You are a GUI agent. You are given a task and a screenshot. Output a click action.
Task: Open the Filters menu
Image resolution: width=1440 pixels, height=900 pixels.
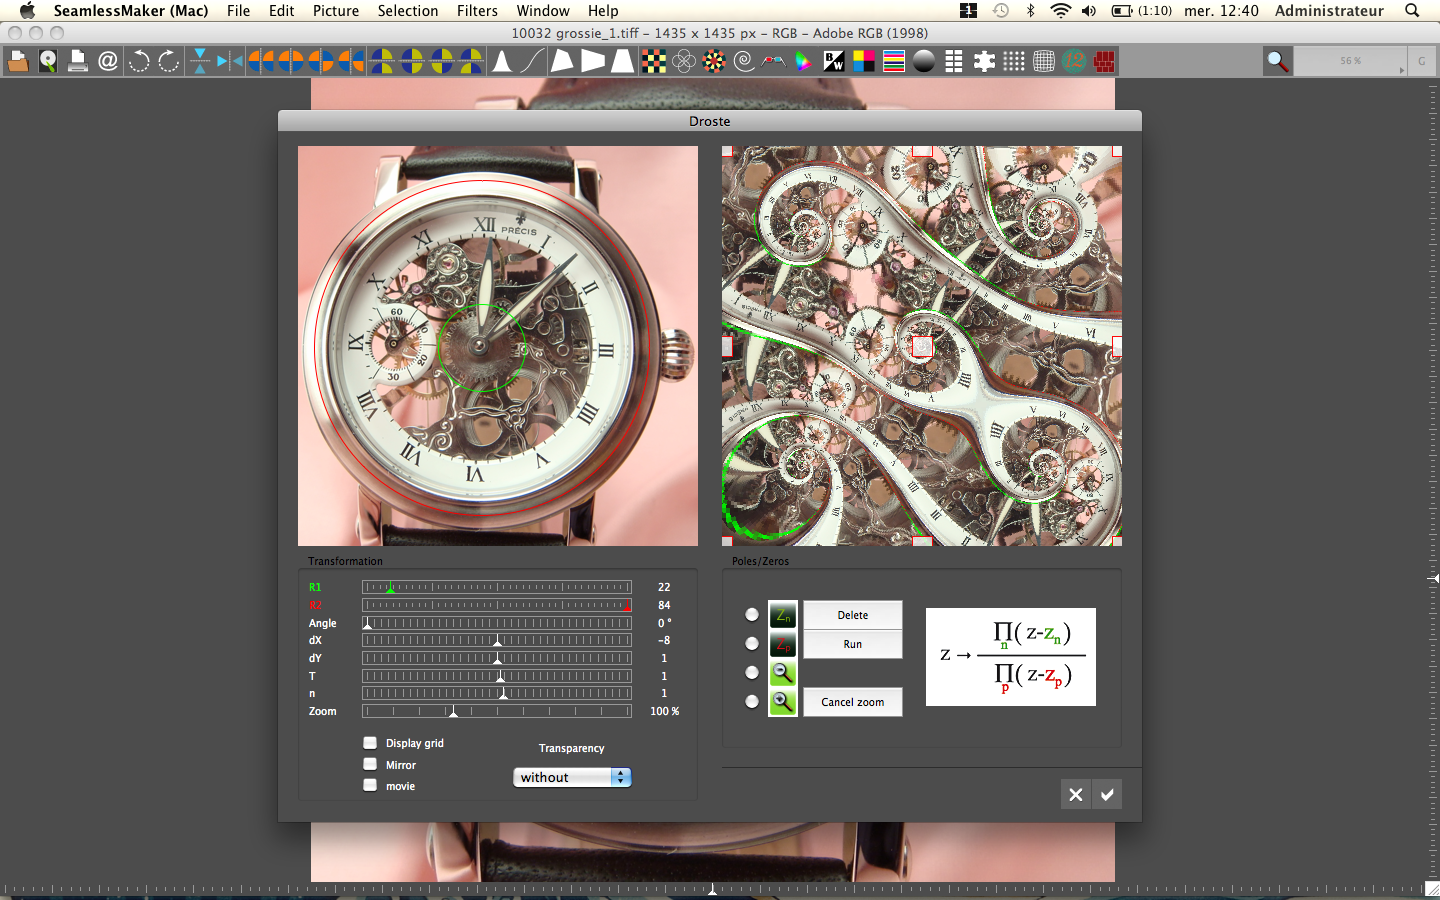coord(477,11)
